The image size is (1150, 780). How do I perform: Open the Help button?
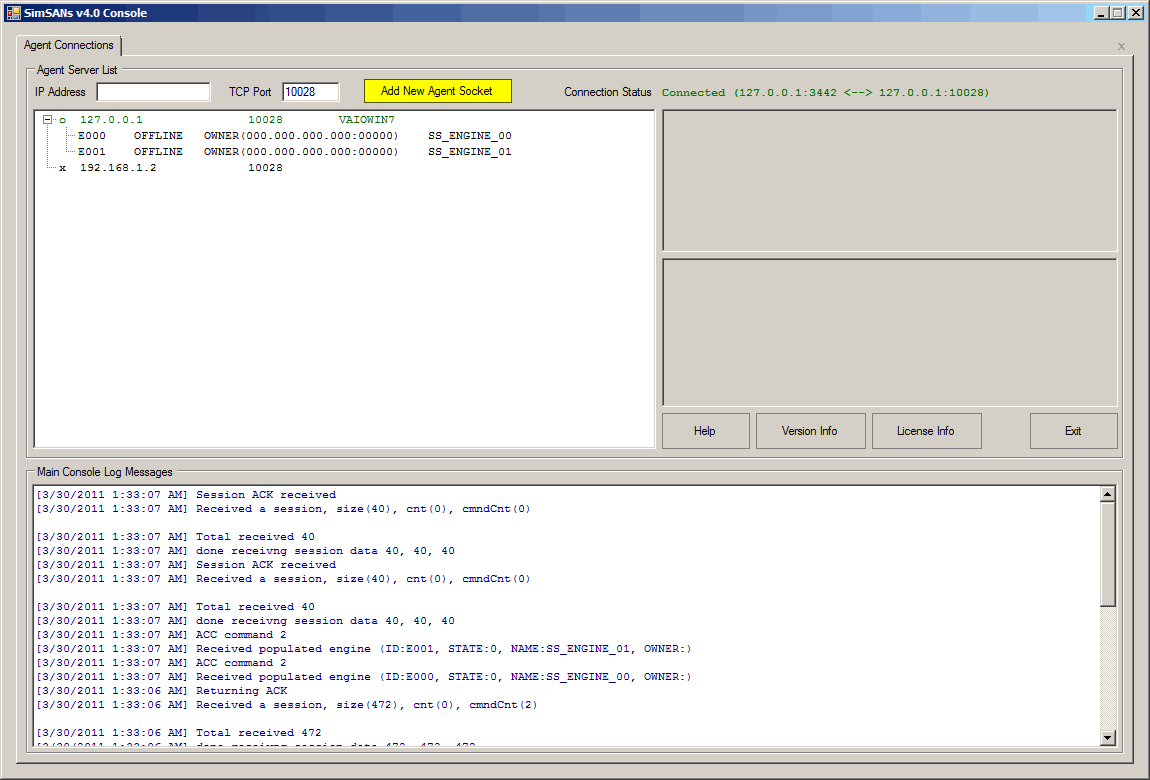pos(705,431)
